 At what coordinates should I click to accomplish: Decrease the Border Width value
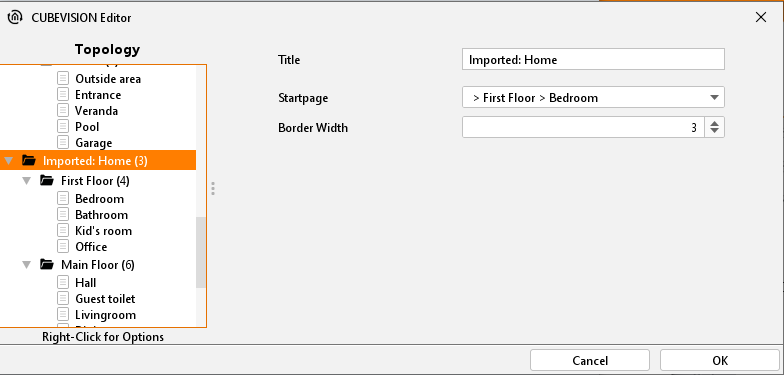click(714, 131)
